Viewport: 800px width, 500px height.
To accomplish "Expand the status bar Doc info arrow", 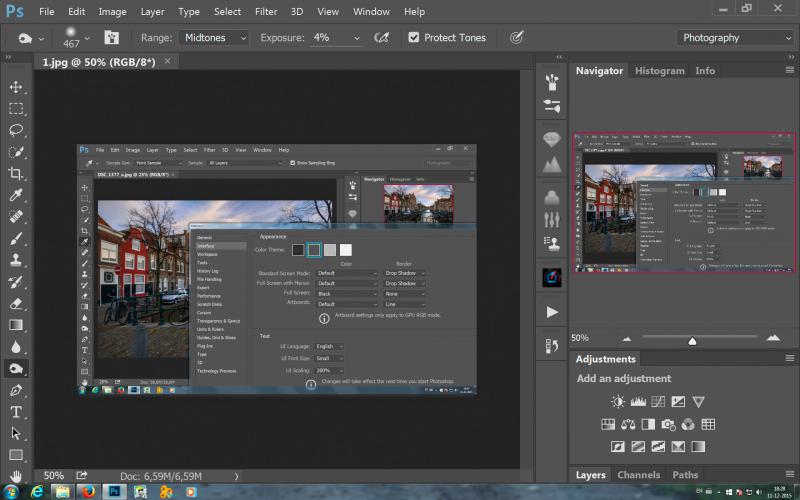I will 236,476.
